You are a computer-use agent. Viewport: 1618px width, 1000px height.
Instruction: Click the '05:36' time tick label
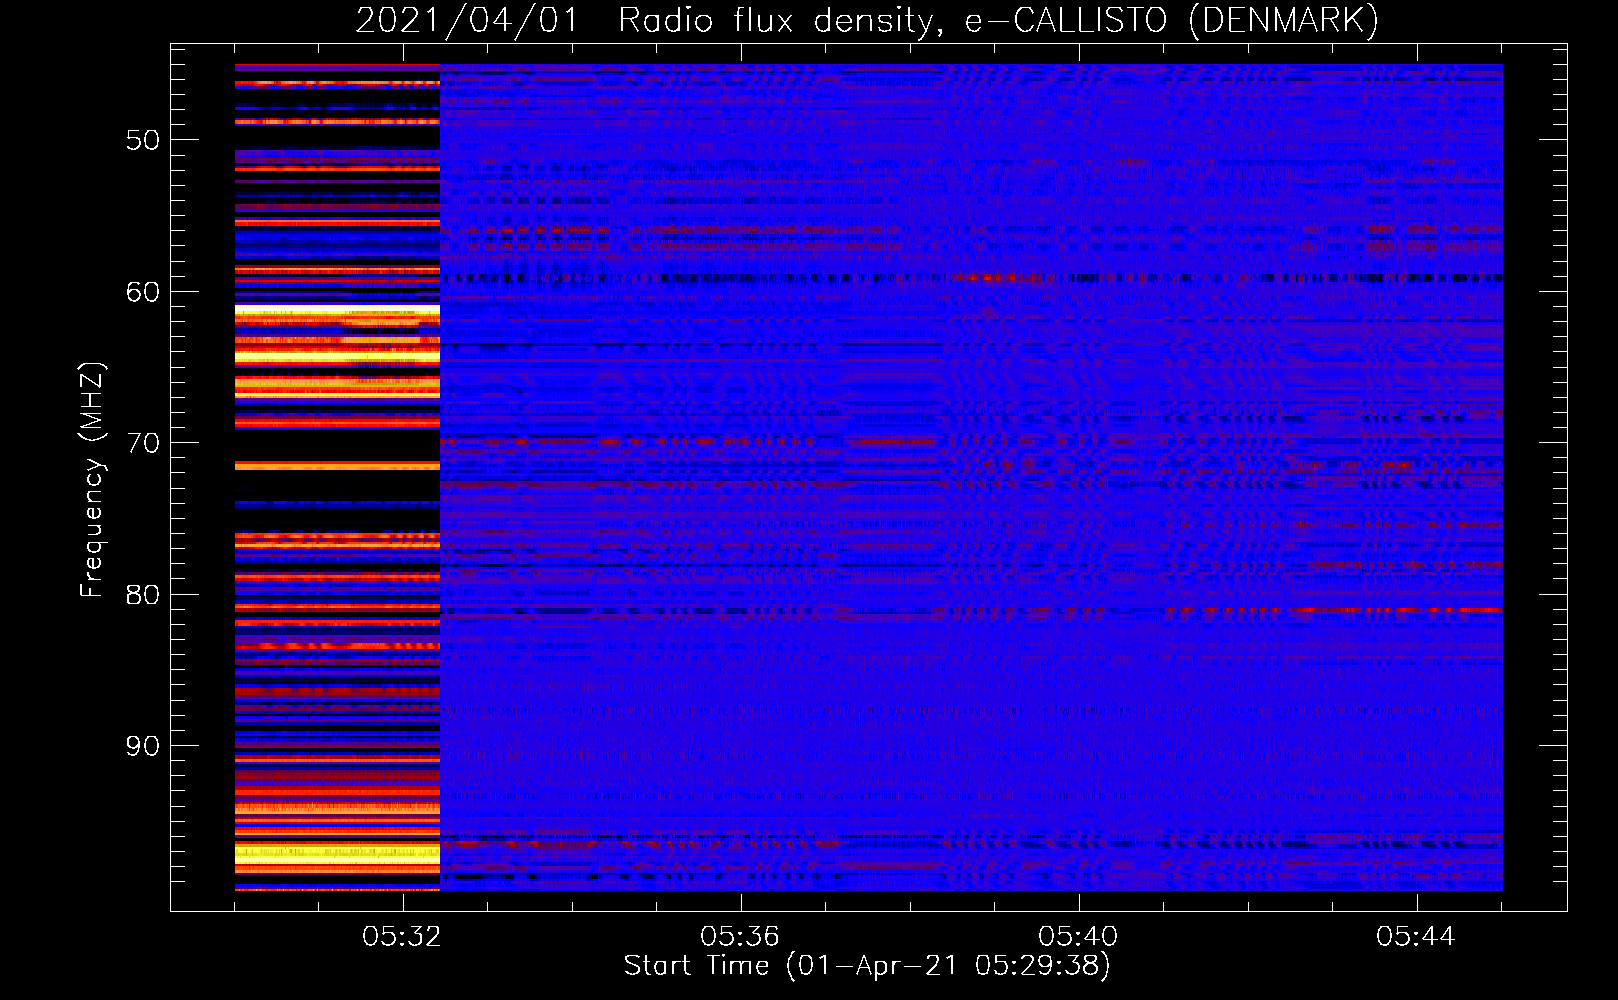tap(740, 937)
